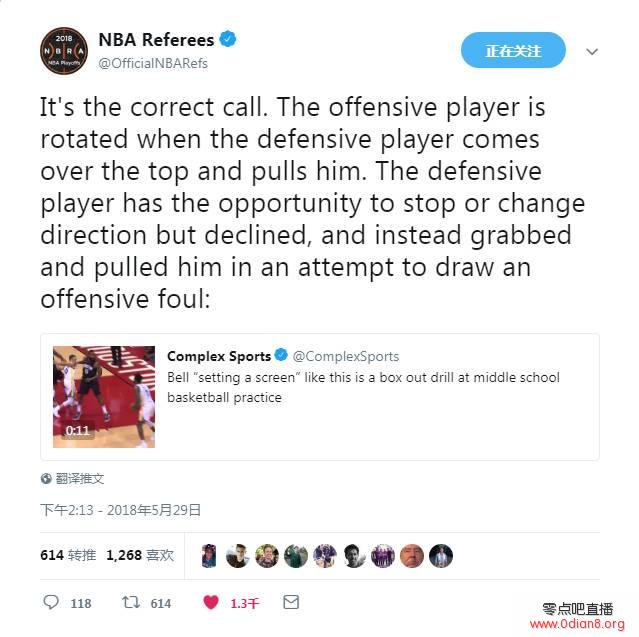
Task: Click the red heart like icon
Action: (211, 602)
